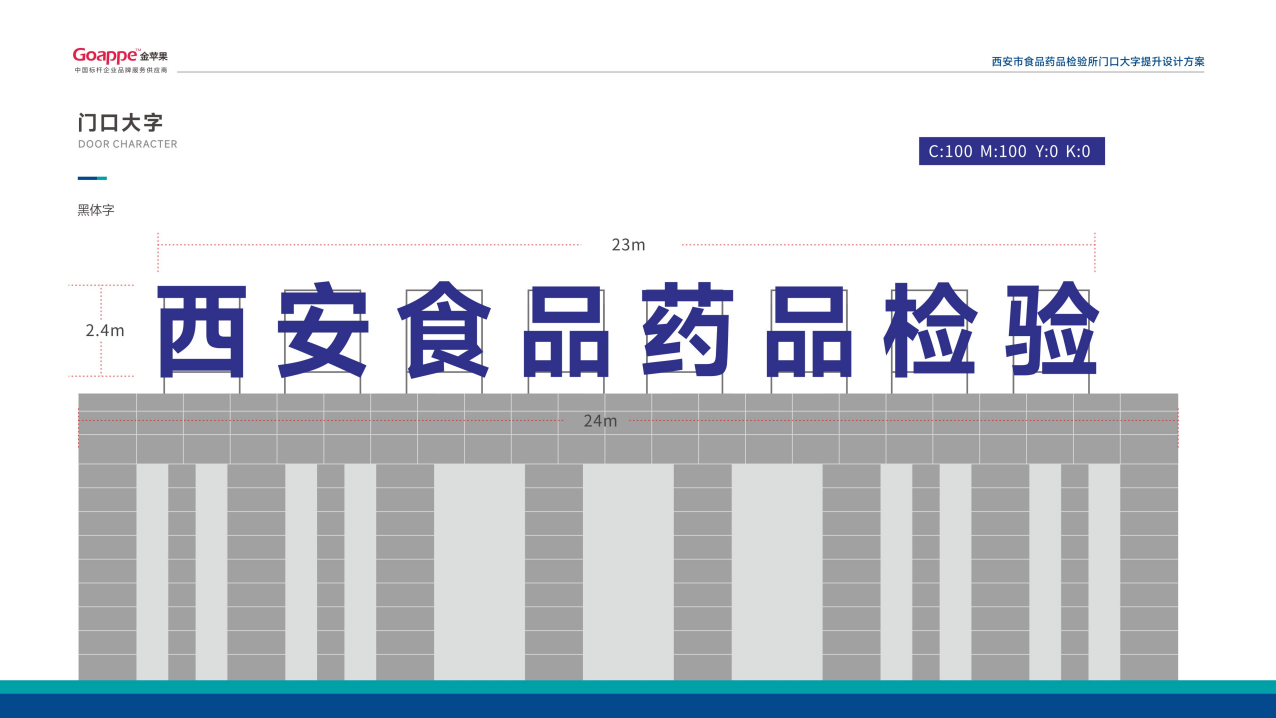The height and width of the screenshot is (718, 1276).
Task: Select the large 安 character
Action: coord(323,331)
